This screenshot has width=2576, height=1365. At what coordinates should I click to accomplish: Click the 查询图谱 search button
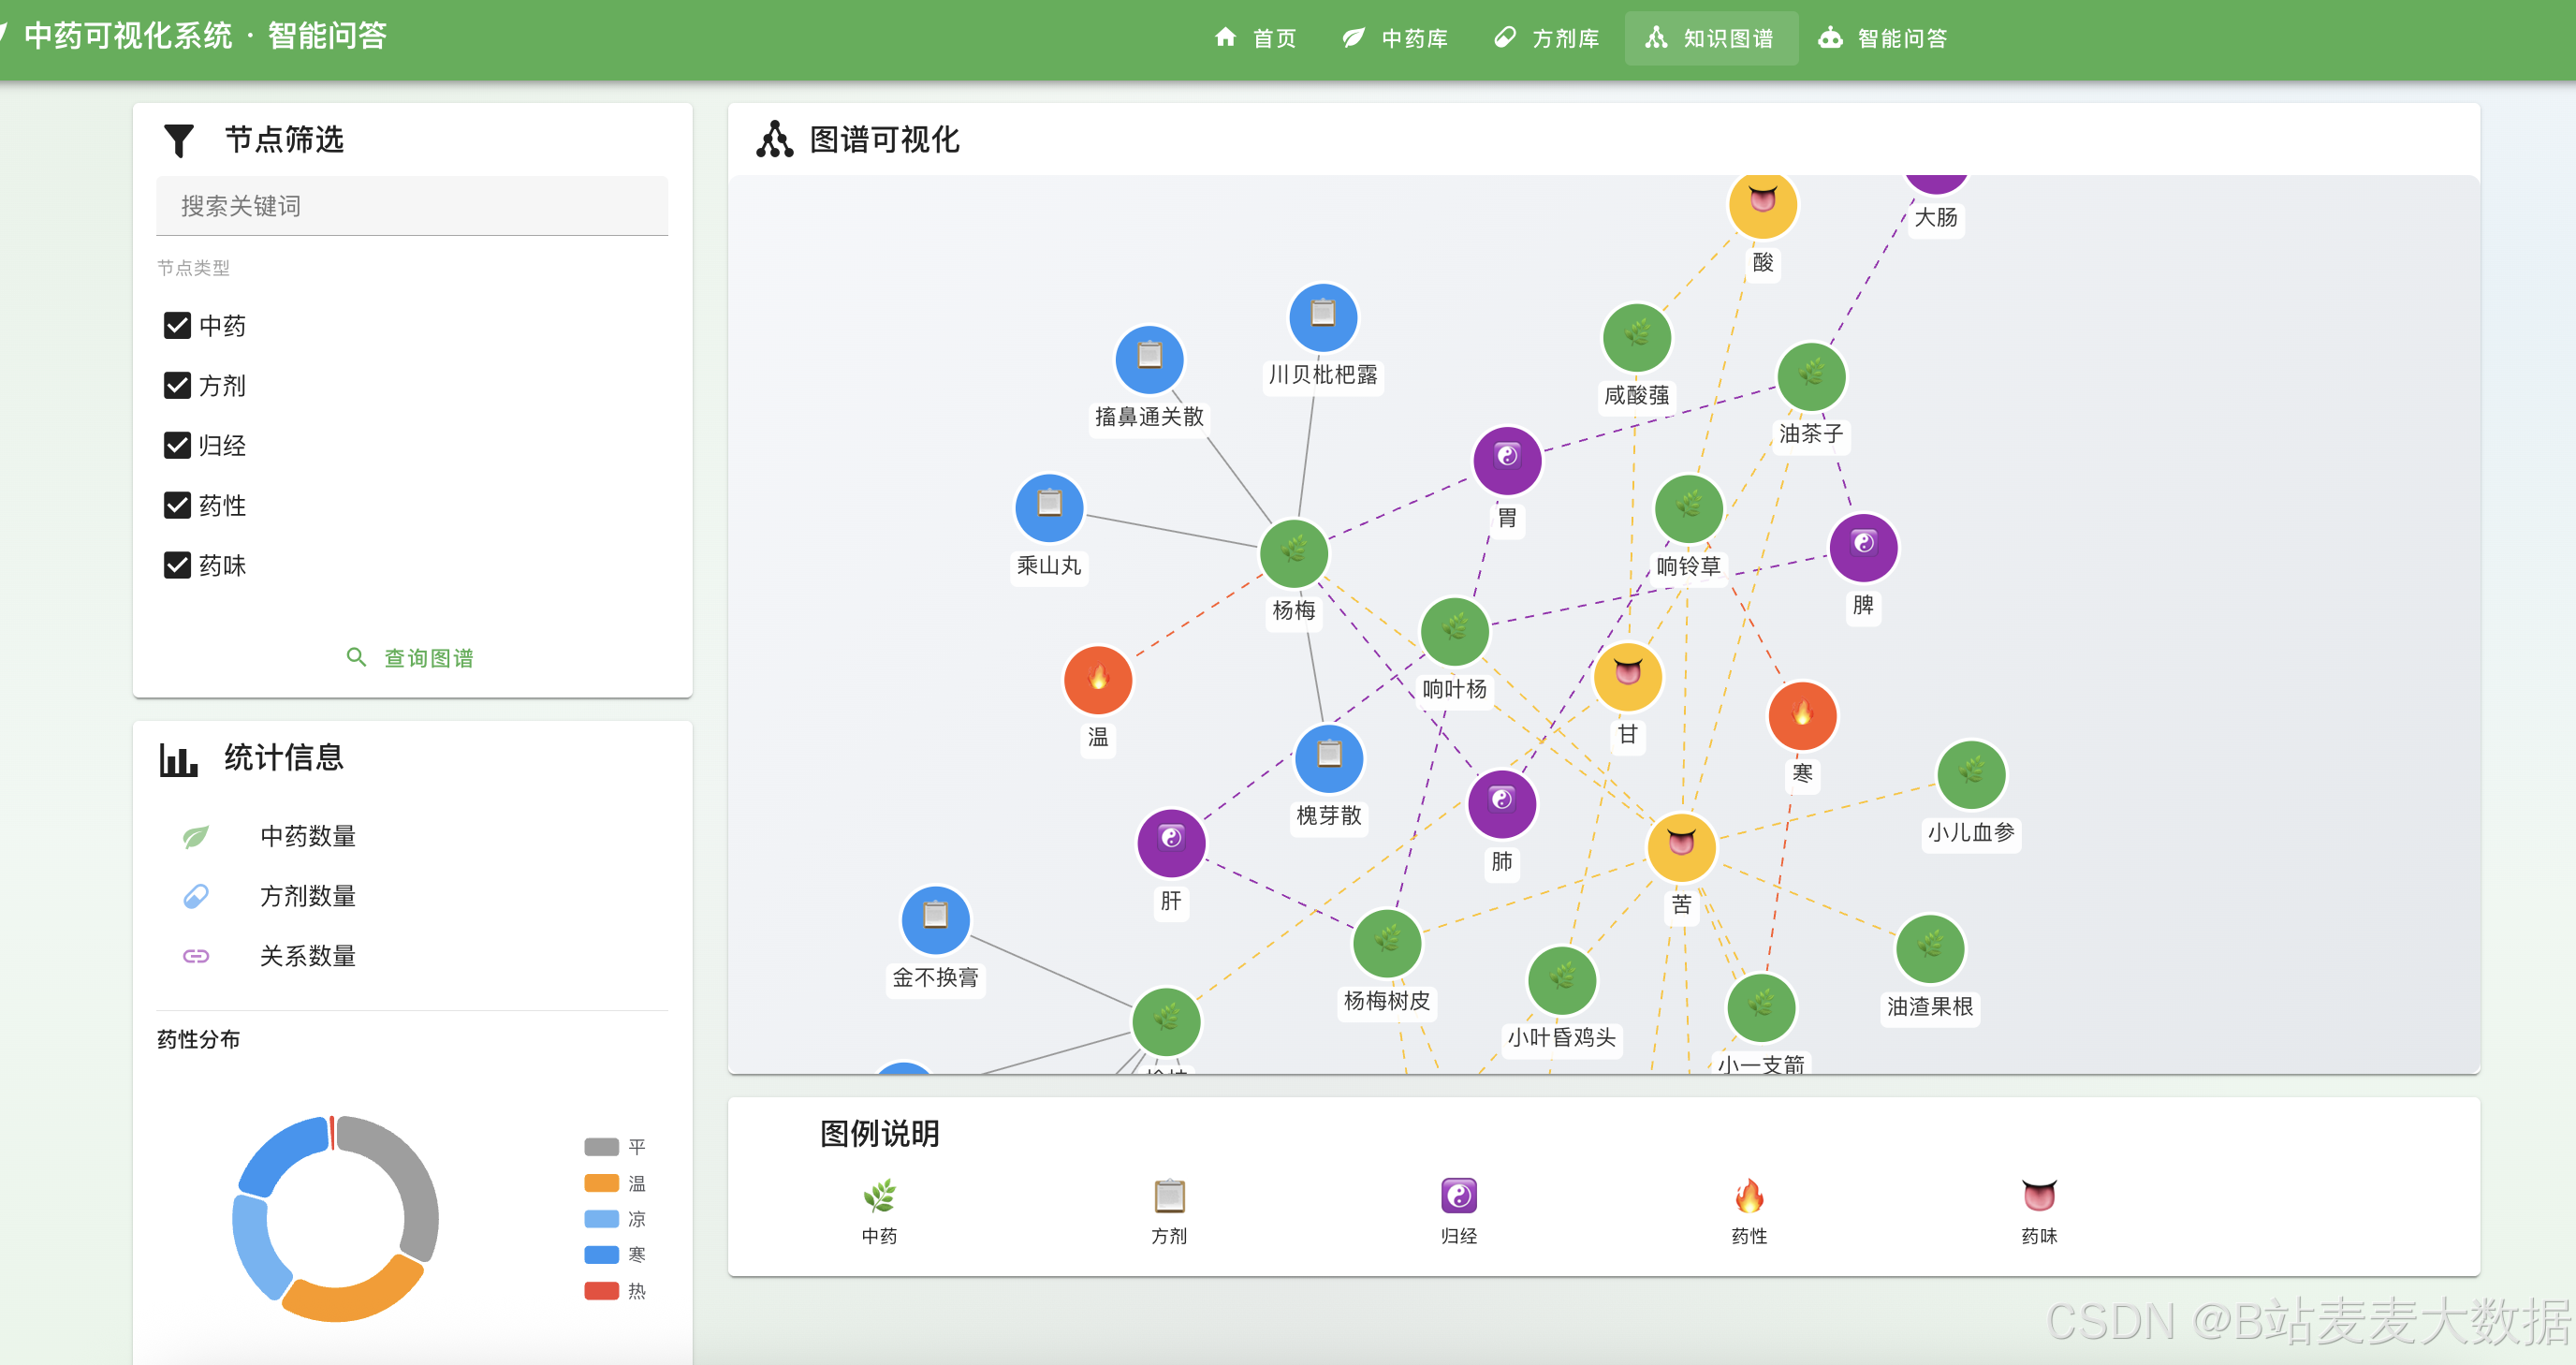tap(411, 658)
